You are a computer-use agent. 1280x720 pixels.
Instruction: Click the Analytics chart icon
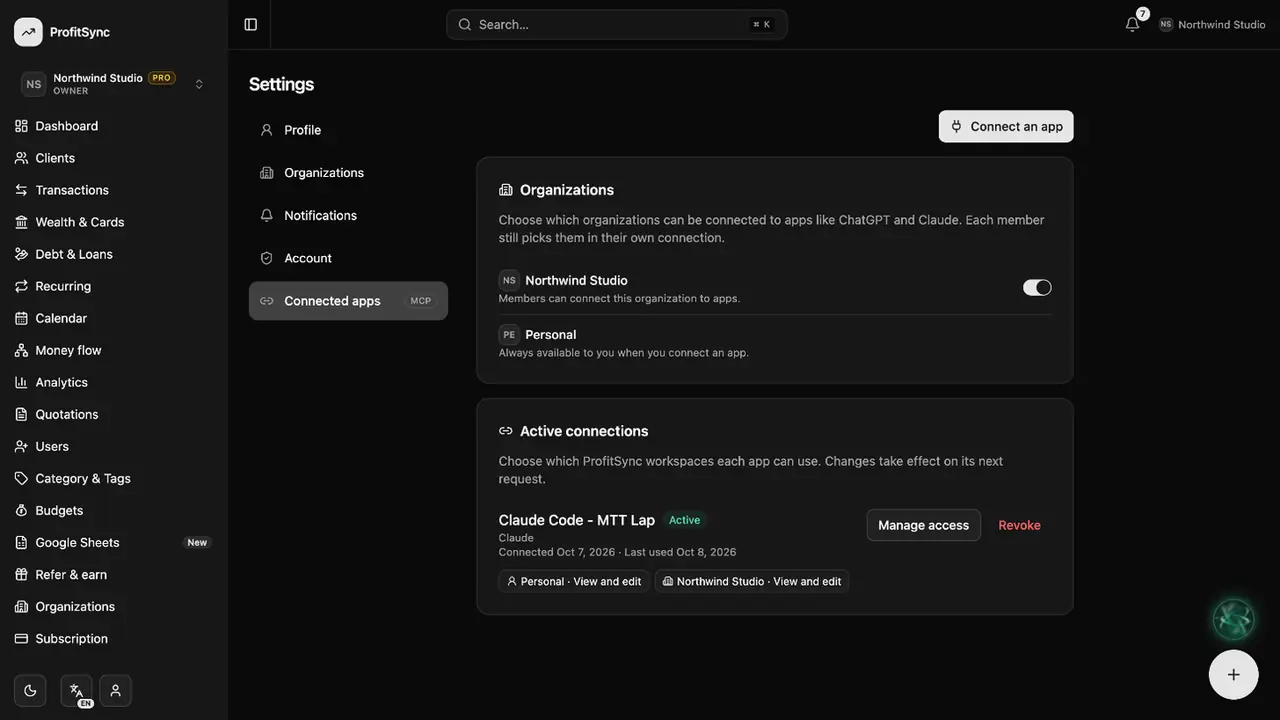(21, 382)
